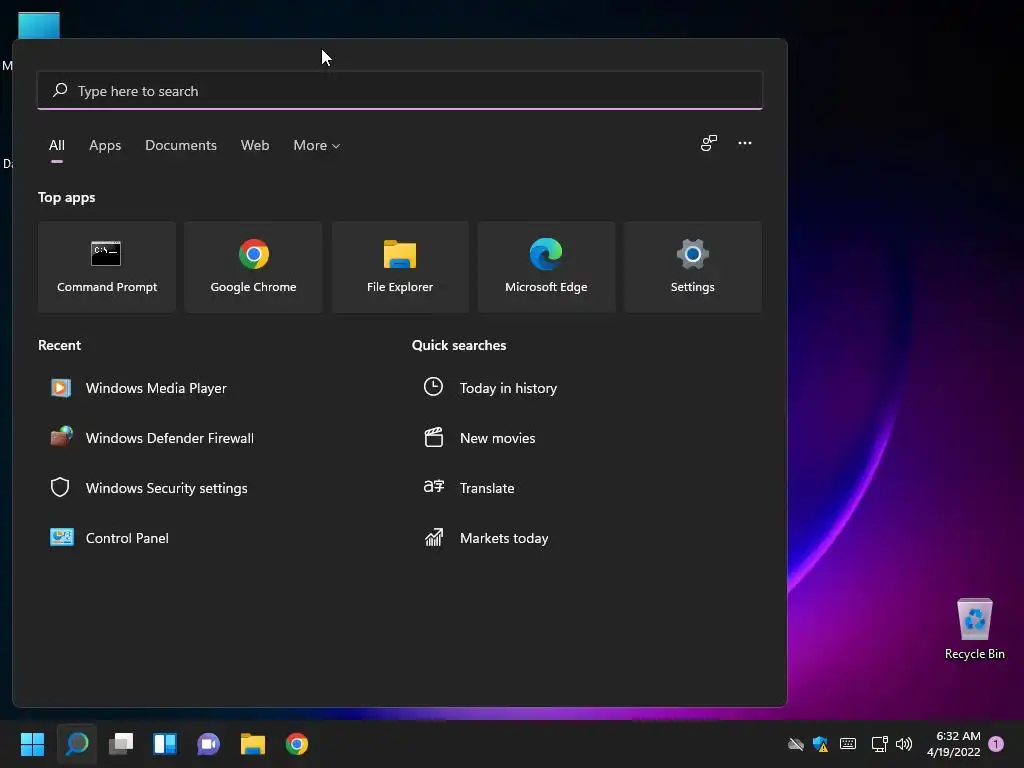Run the Markets today quick search

click(486, 538)
